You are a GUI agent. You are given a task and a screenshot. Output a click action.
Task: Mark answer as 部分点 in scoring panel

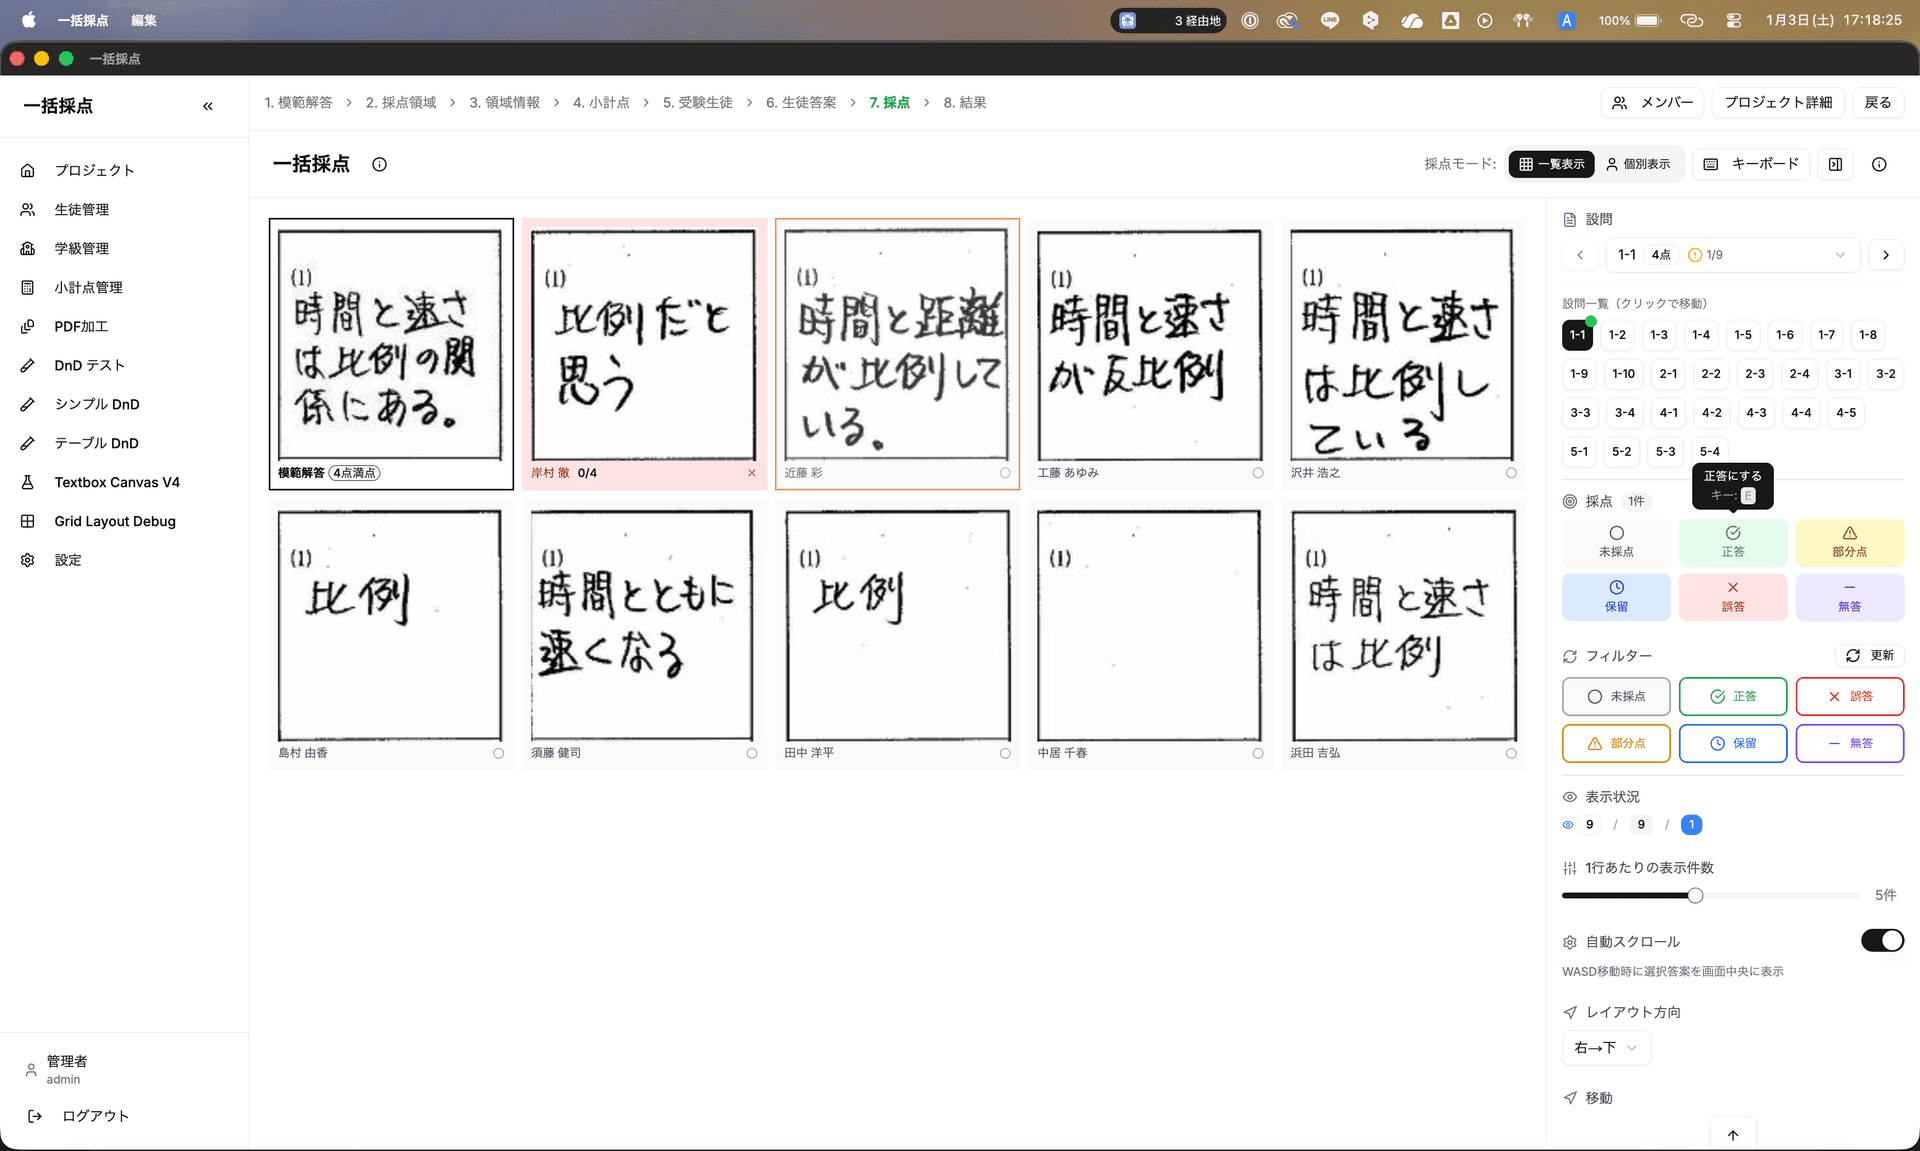pyautogui.click(x=1848, y=542)
